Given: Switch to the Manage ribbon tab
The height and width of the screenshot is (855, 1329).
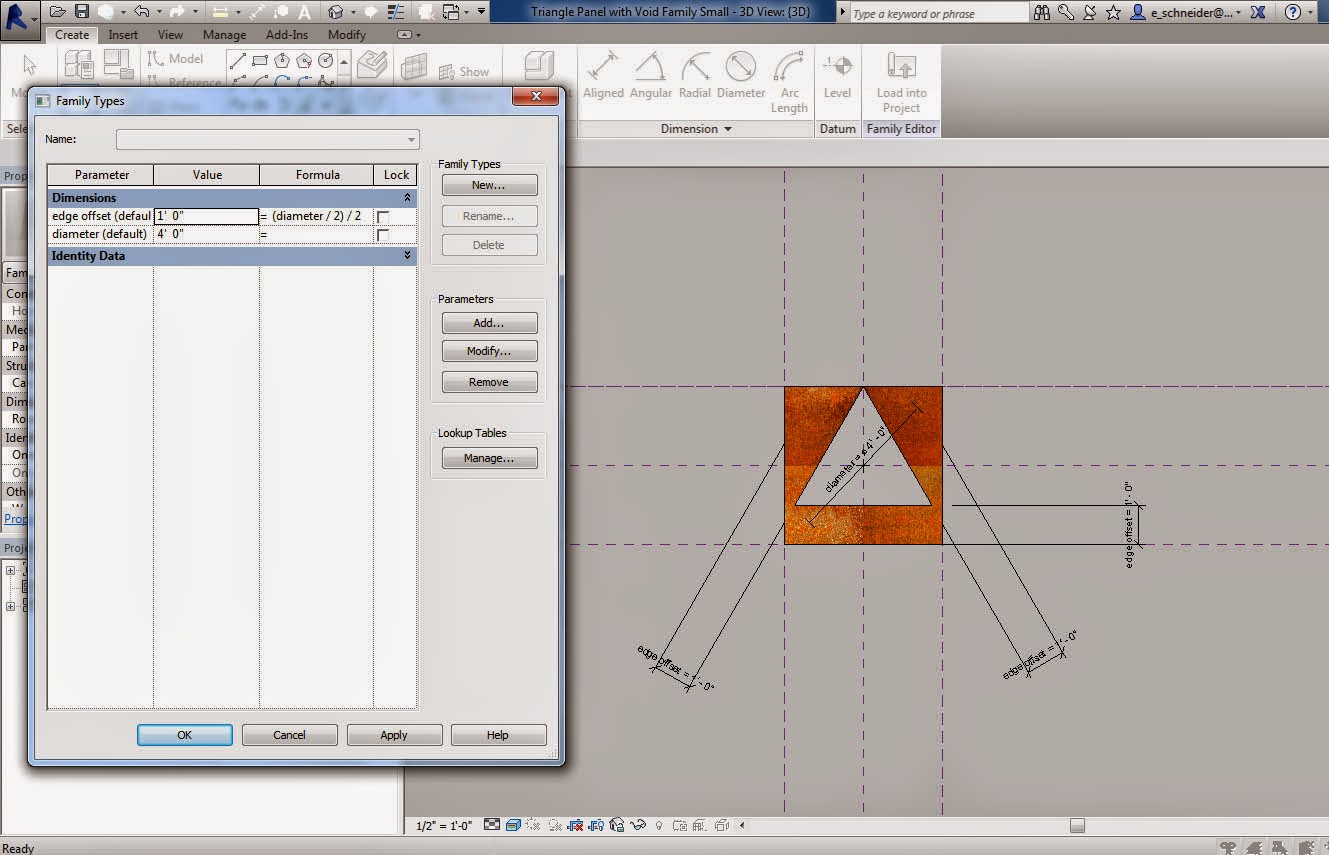Looking at the screenshot, I should click(224, 34).
